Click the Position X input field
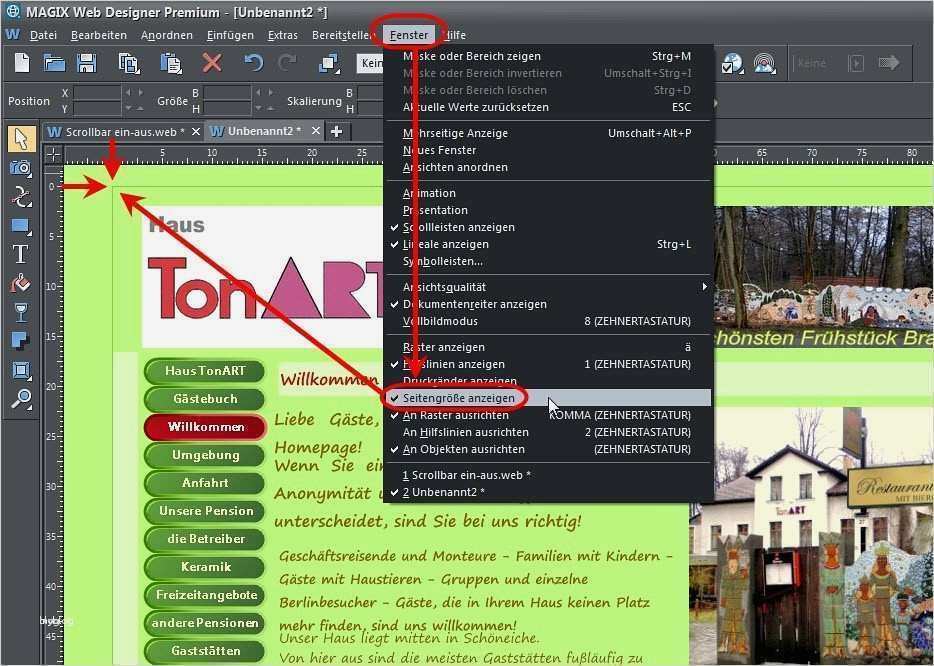Screen dimensions: 934x666 coord(96,93)
